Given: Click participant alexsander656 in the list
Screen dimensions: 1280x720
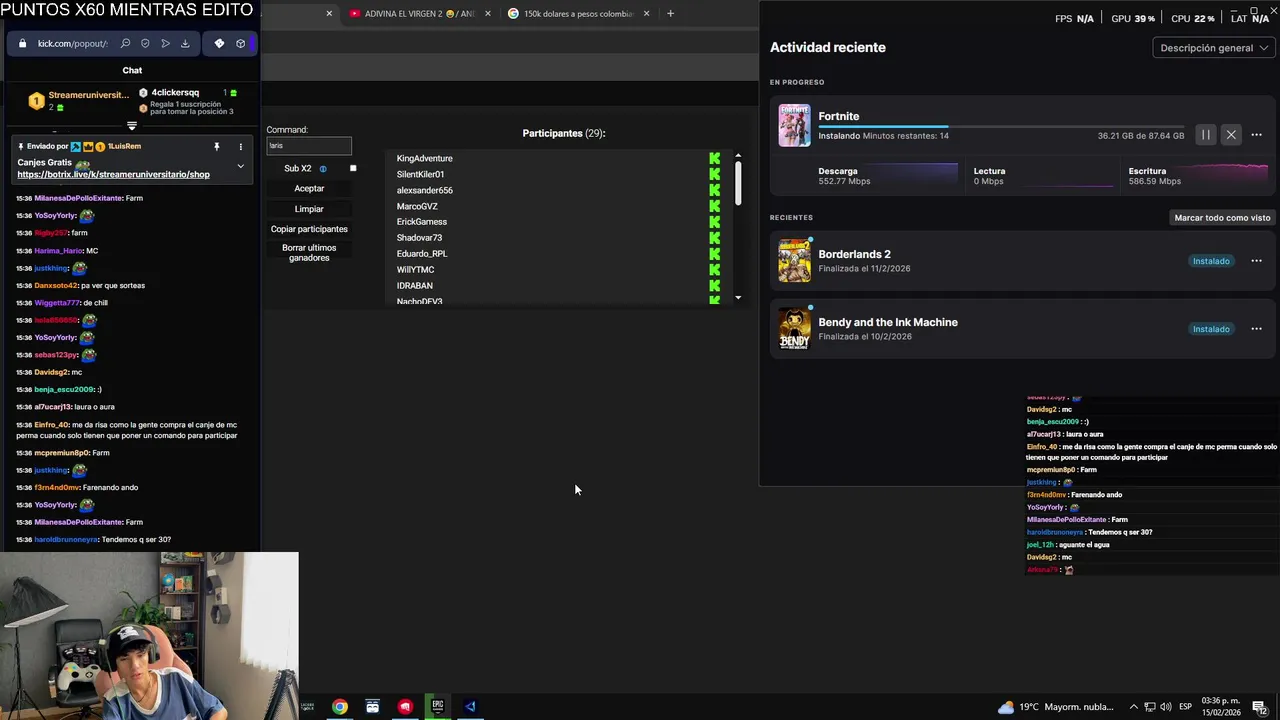Looking at the screenshot, I should [424, 190].
